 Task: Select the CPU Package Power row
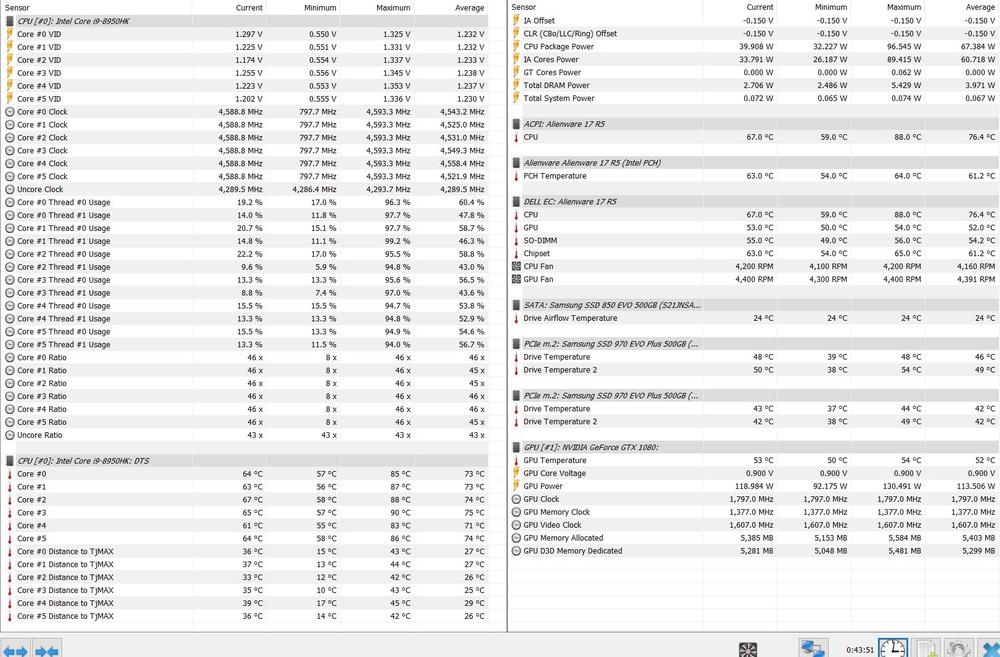point(558,46)
